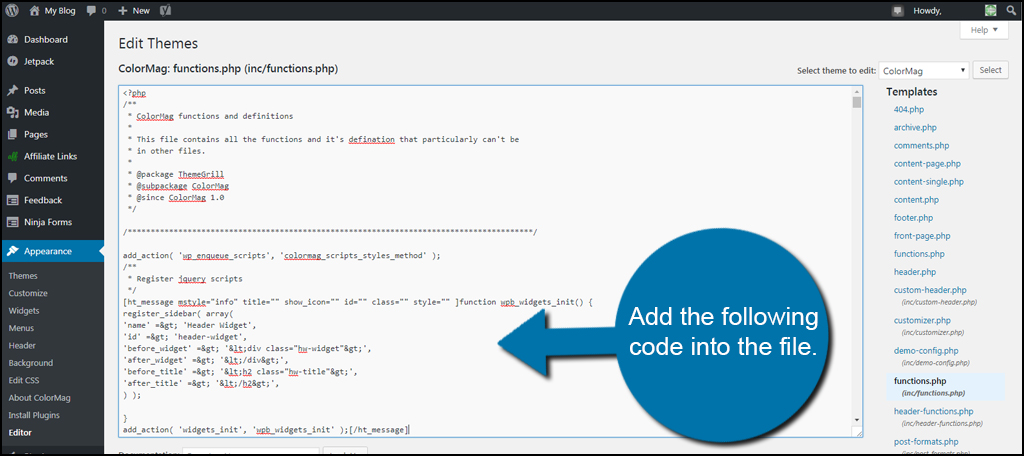Open the content-single.php template
Viewport: 1024px width, 456px height.
click(x=929, y=182)
